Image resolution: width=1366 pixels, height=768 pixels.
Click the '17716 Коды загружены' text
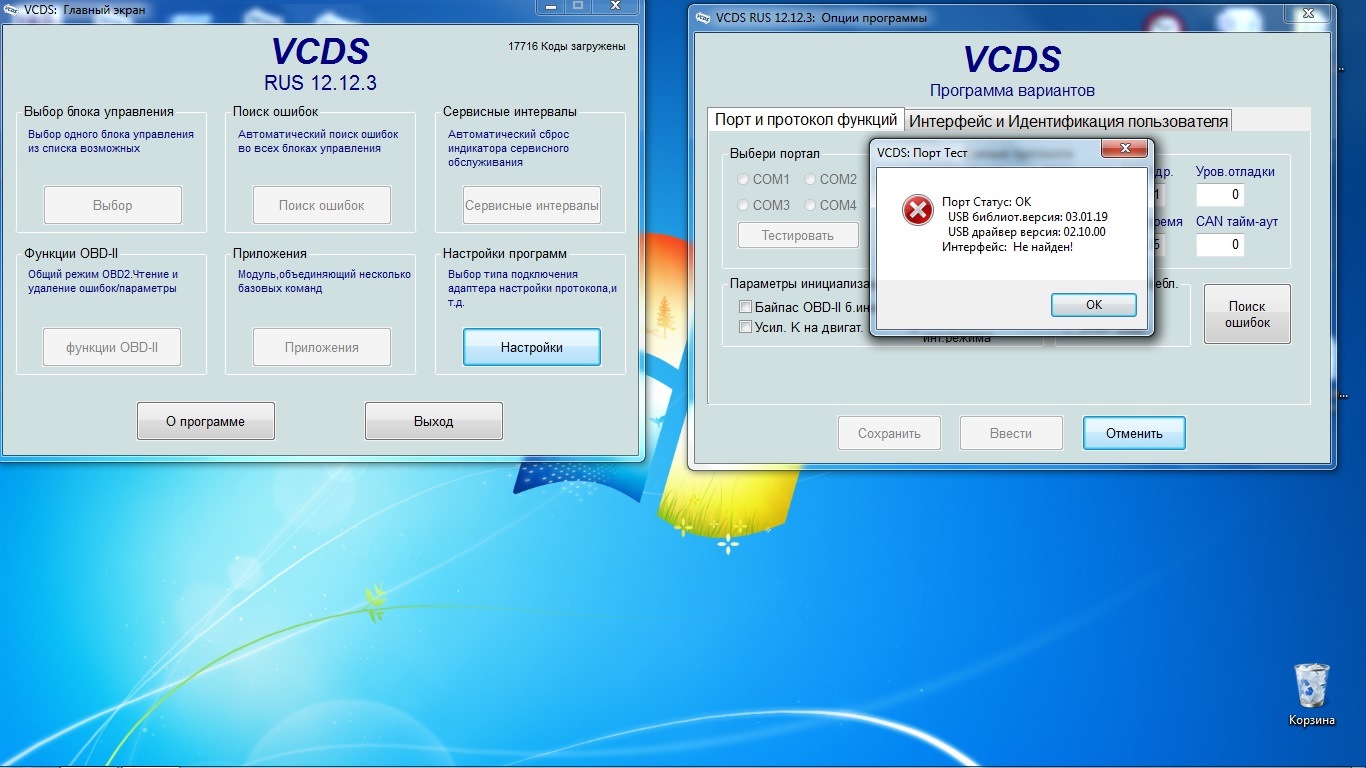pos(567,47)
